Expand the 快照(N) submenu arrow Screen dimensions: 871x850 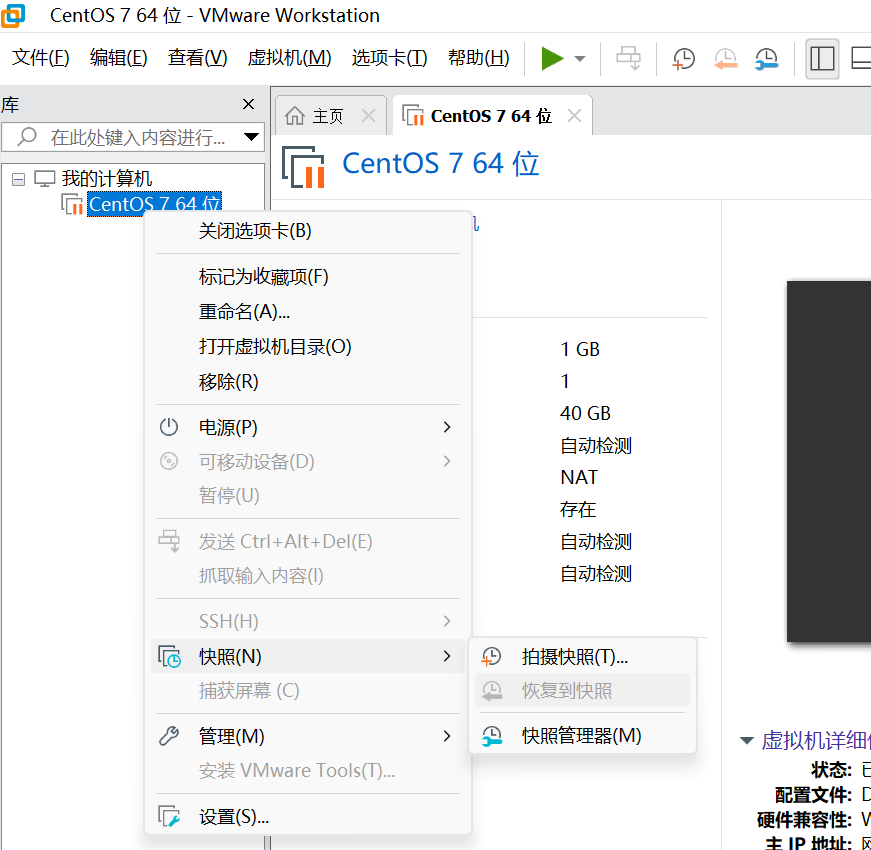(x=447, y=656)
